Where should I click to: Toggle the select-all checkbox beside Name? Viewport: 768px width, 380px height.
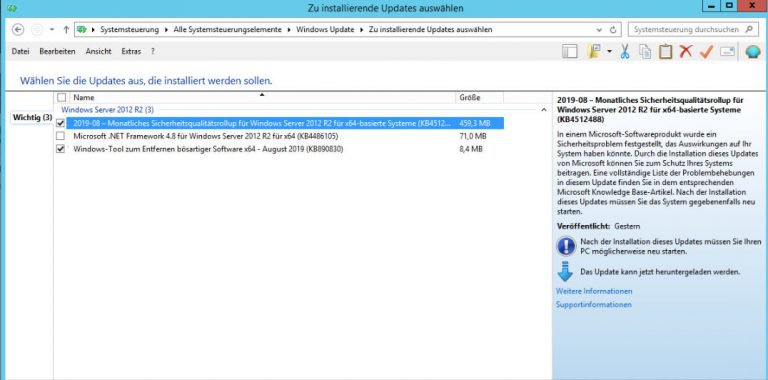pyautogui.click(x=61, y=97)
